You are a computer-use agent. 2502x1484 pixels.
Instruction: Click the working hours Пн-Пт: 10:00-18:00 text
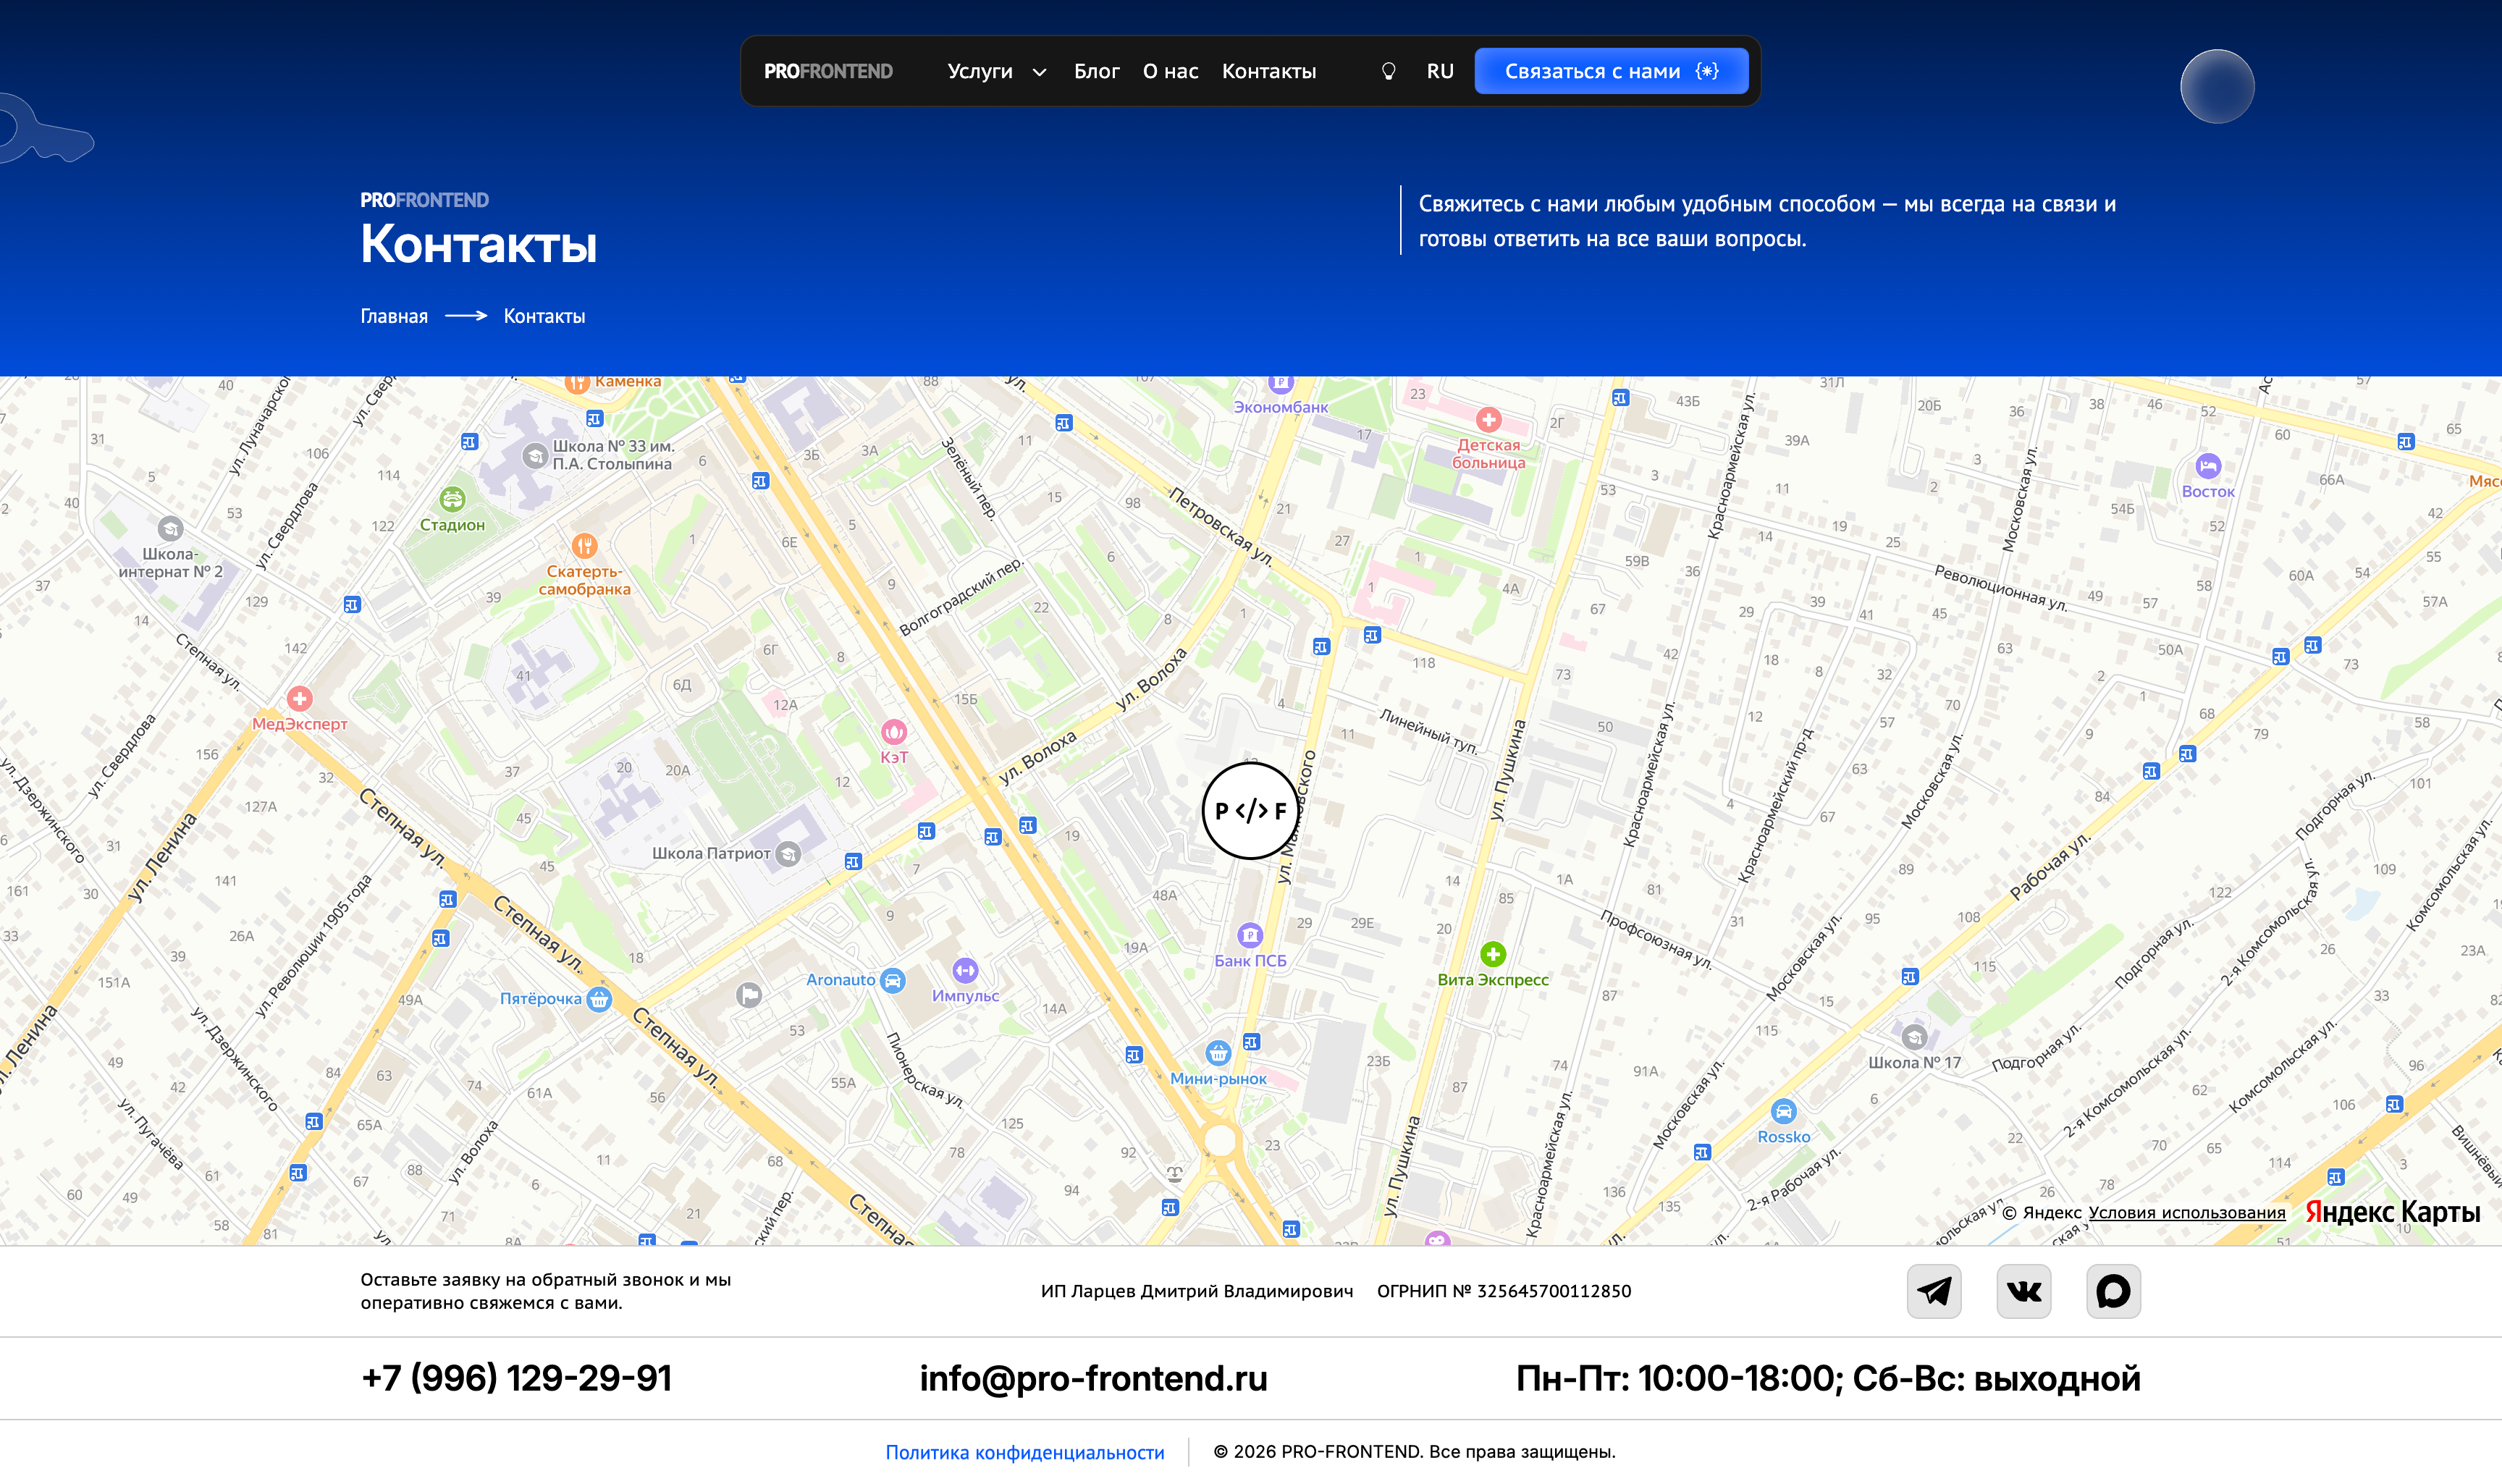click(1828, 1378)
